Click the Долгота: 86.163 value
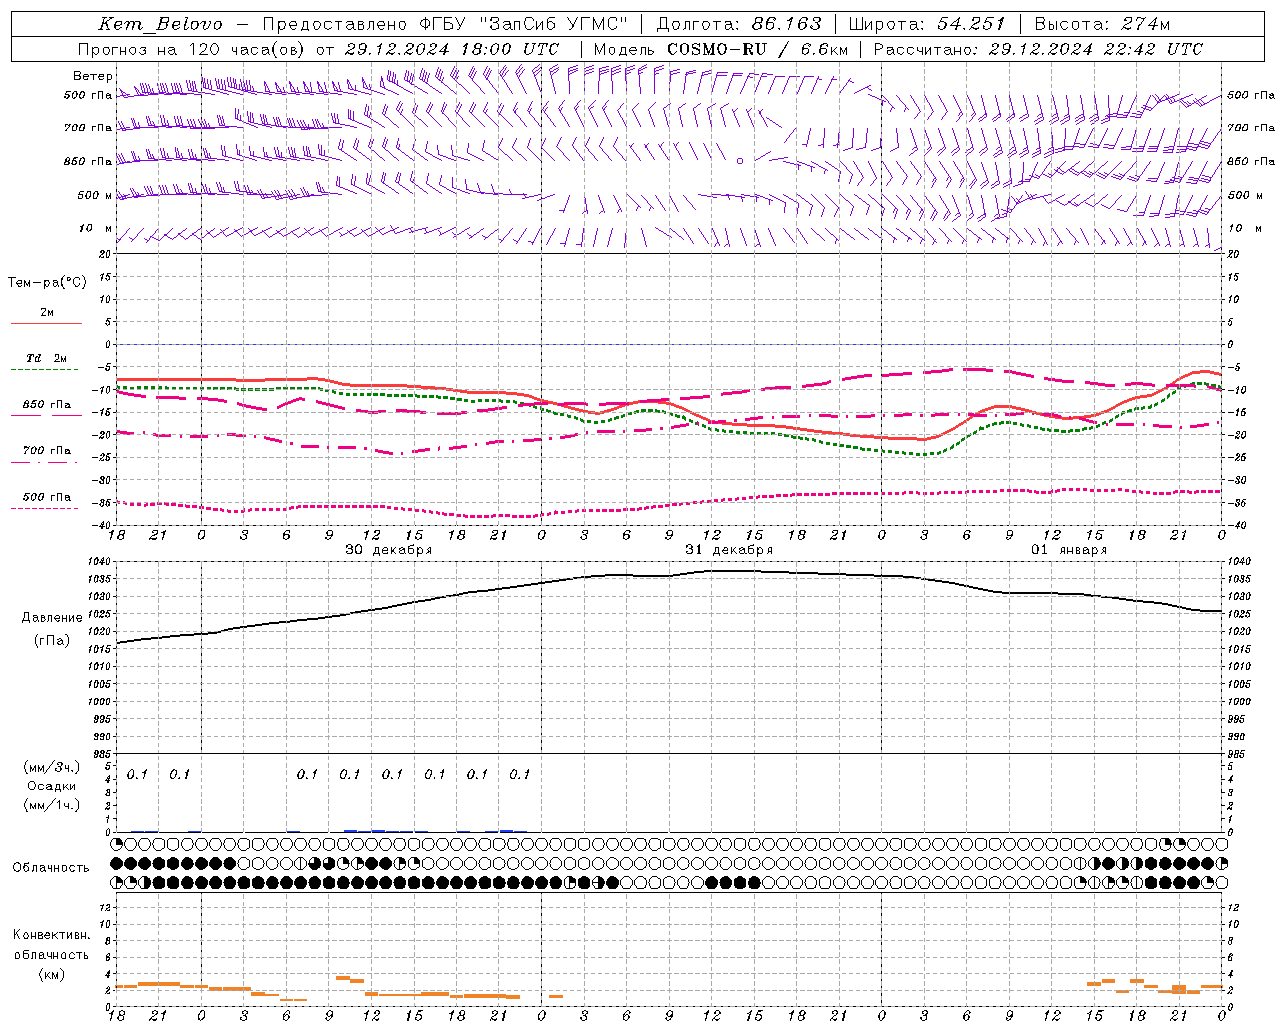 click(x=739, y=24)
